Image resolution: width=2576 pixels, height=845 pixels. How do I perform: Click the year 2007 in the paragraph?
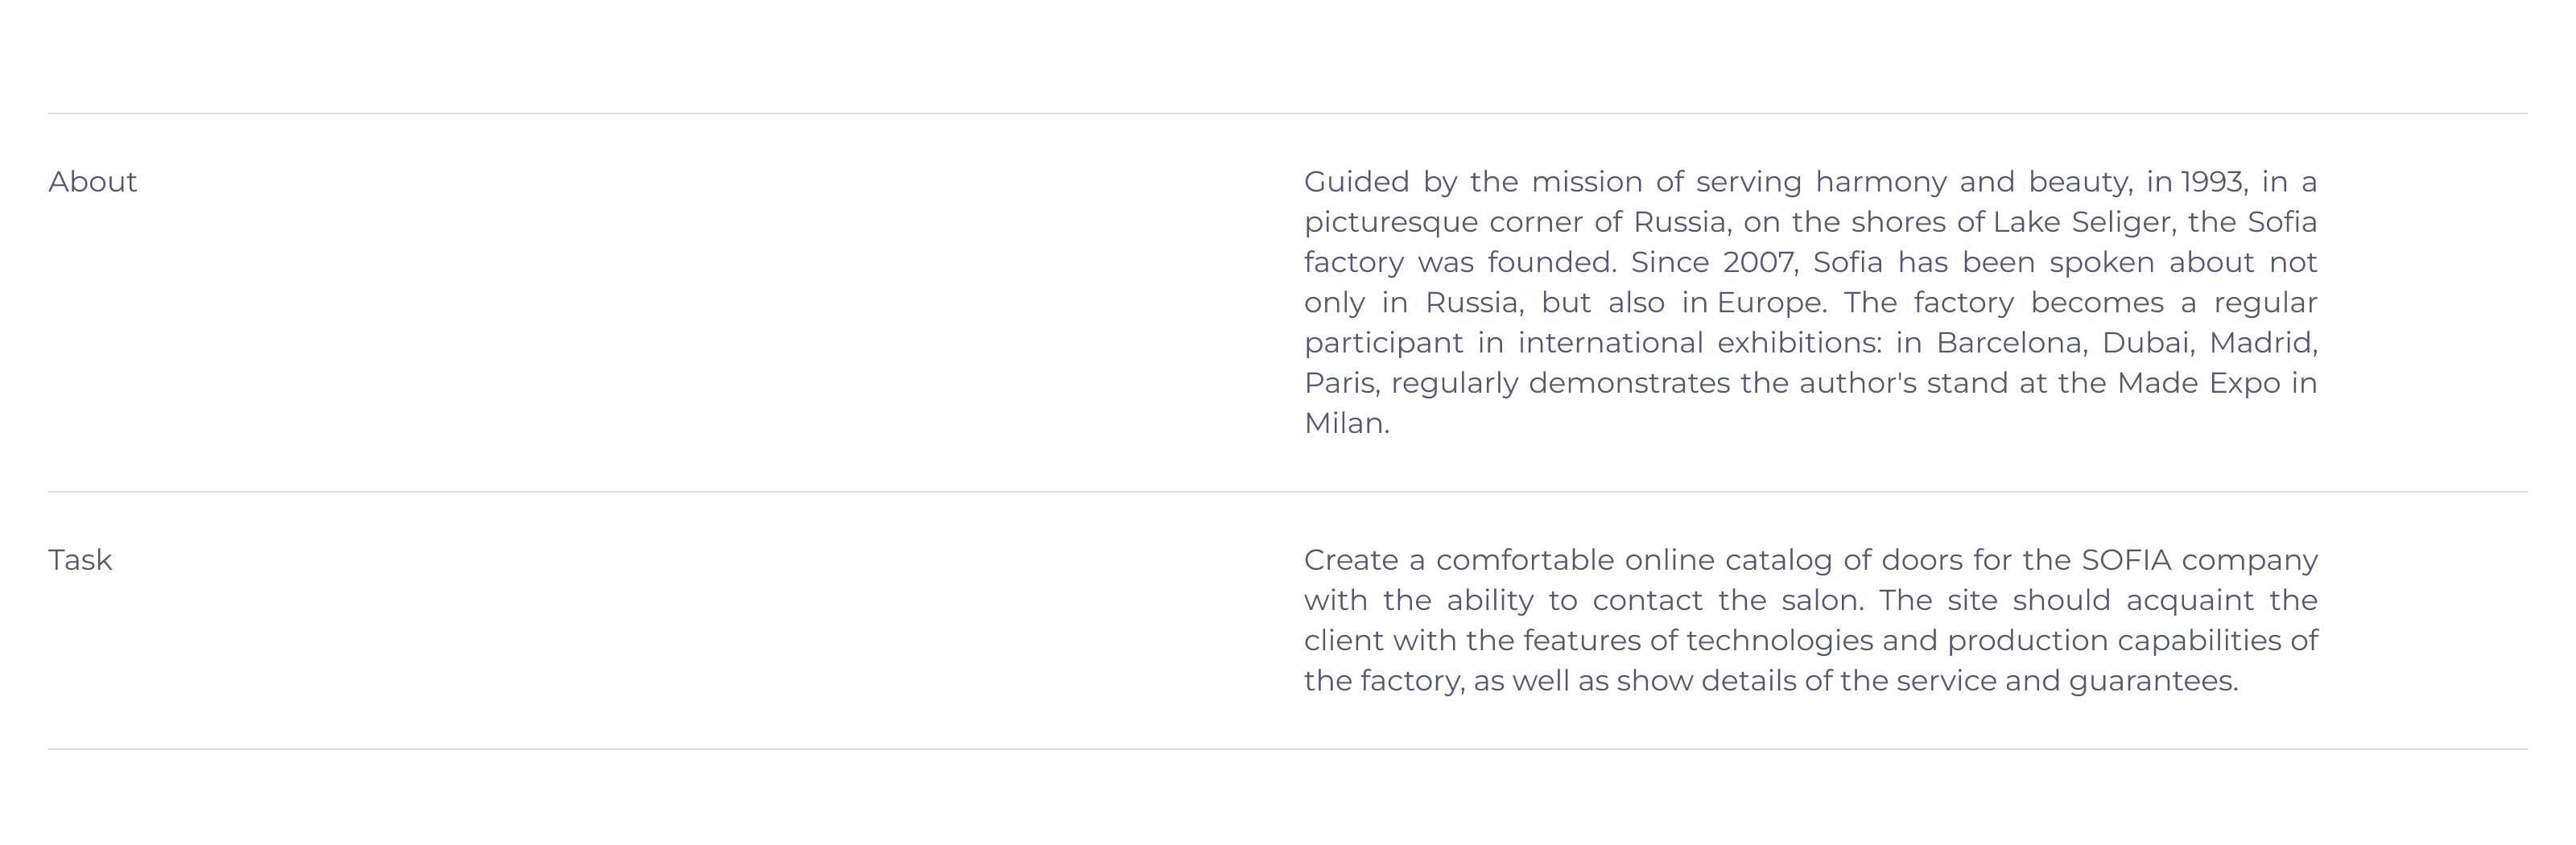(1760, 263)
